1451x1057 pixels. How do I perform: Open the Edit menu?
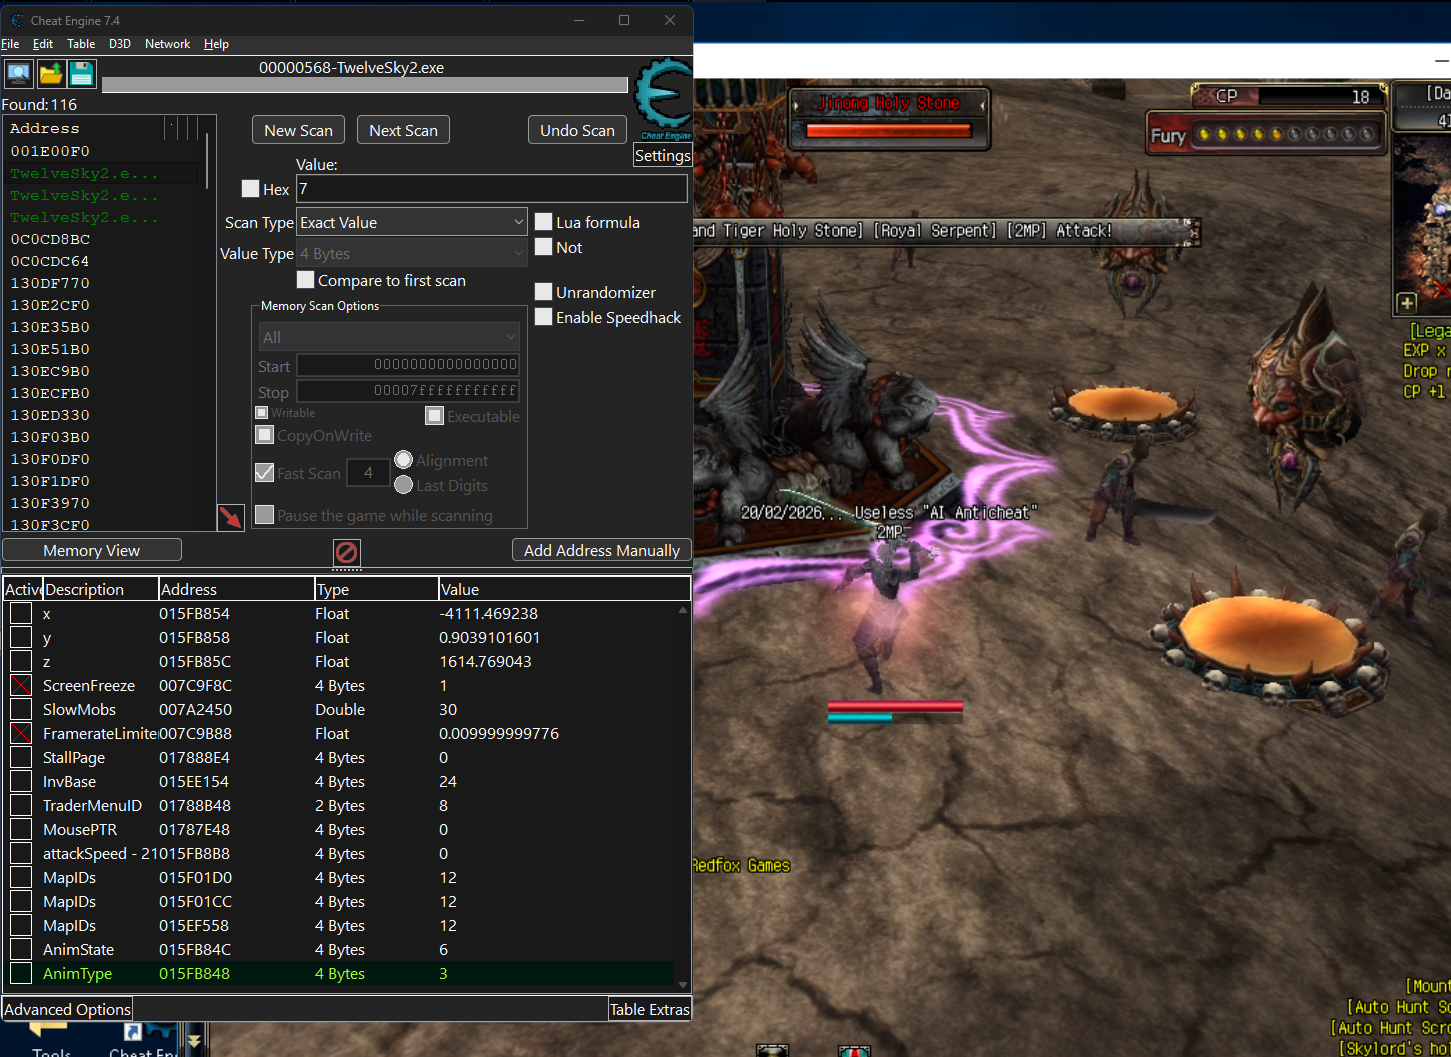point(43,44)
